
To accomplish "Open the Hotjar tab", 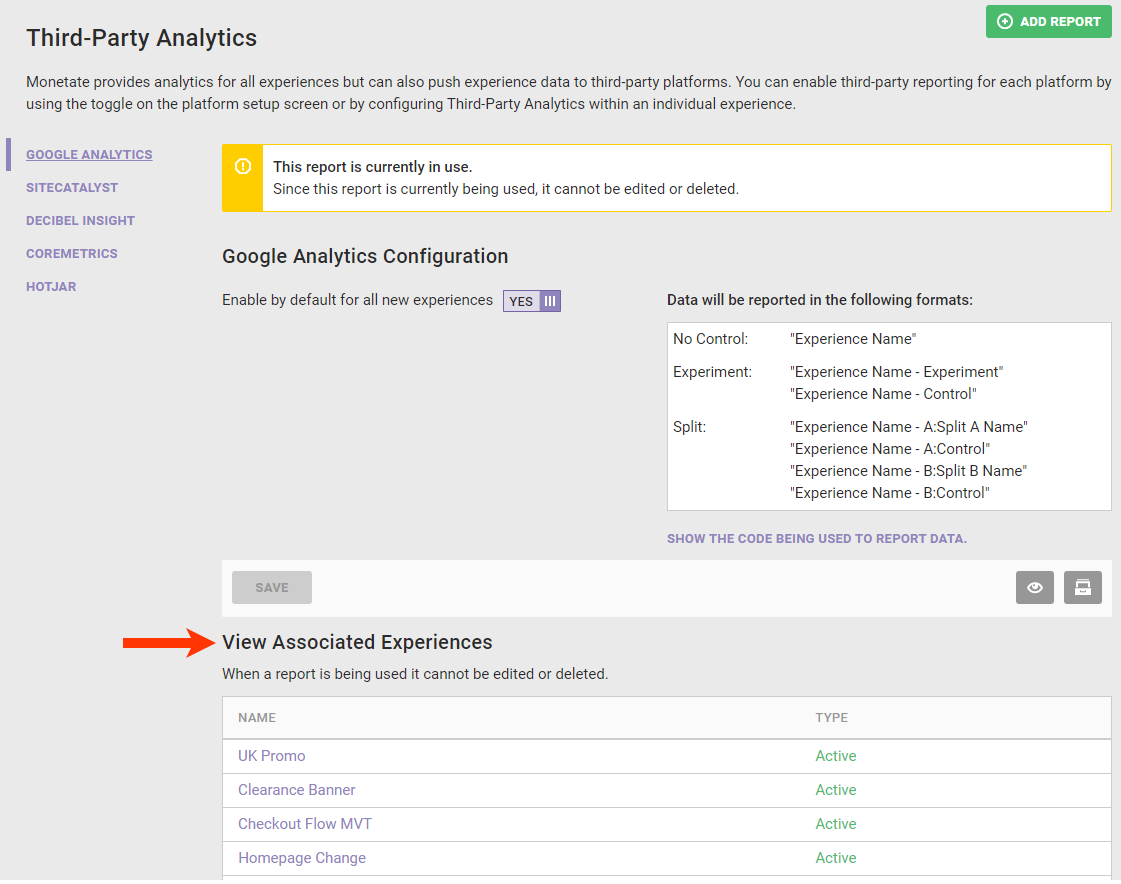I will point(51,287).
